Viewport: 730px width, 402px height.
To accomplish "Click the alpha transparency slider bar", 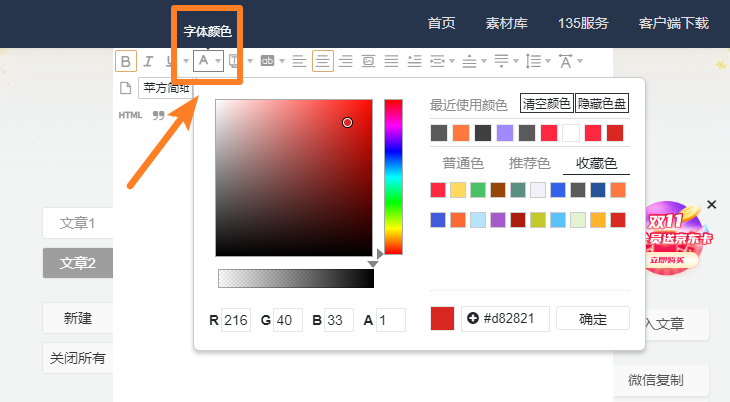I will 296,279.
